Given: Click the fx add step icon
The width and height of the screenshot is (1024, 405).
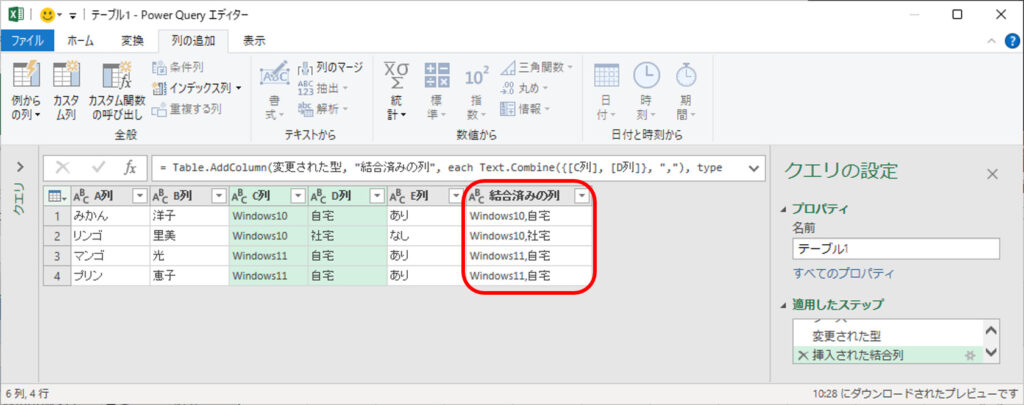Looking at the screenshot, I should 131,168.
